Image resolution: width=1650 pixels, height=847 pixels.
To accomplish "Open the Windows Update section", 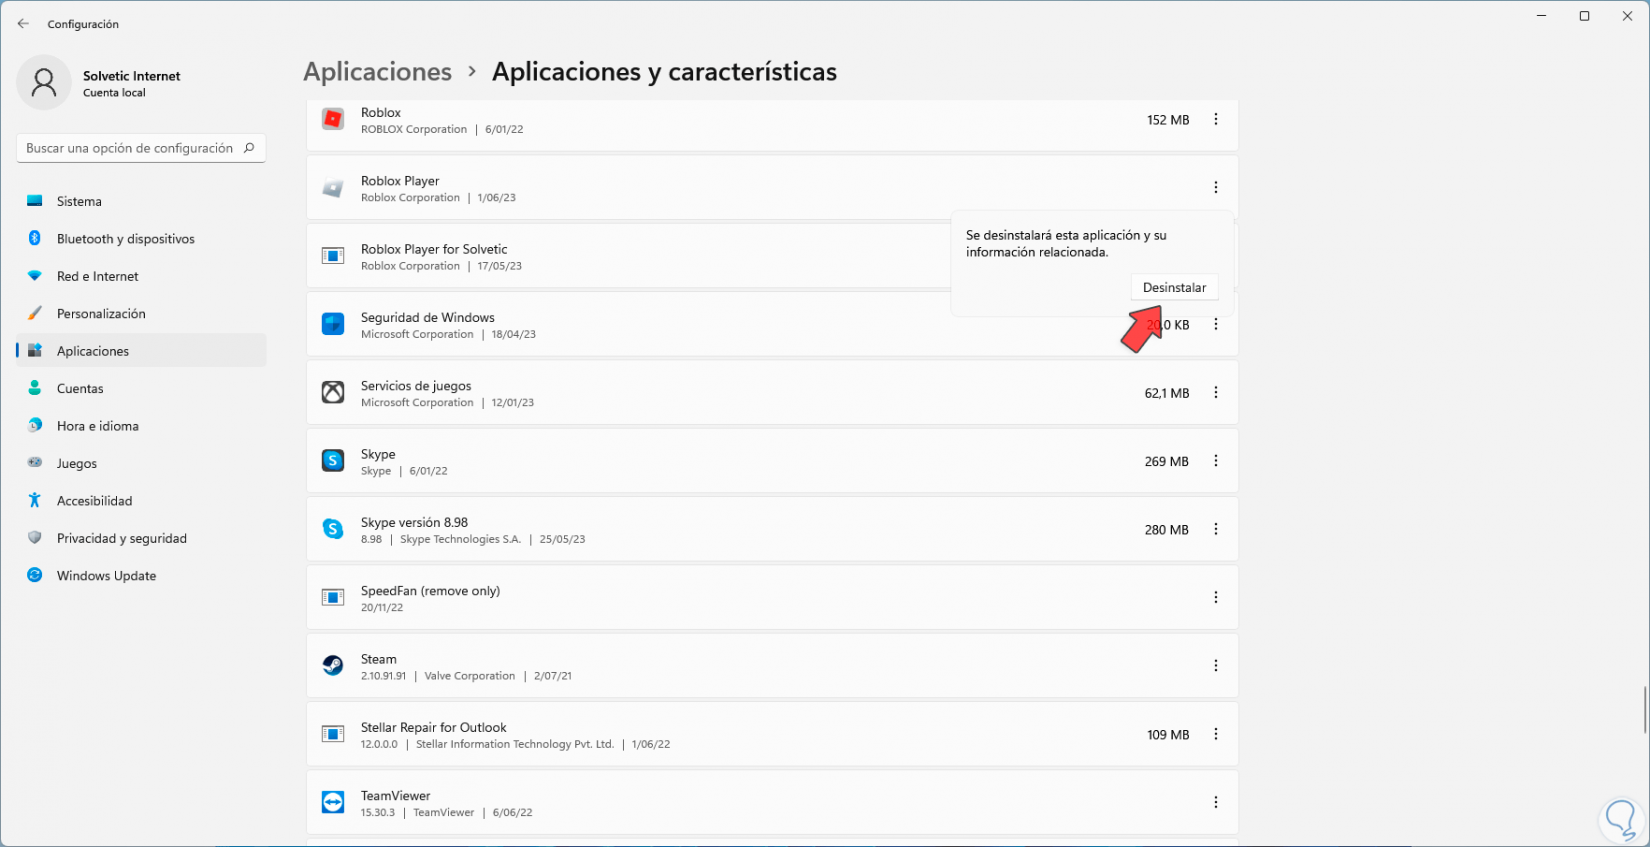I will pyautogui.click(x=106, y=576).
